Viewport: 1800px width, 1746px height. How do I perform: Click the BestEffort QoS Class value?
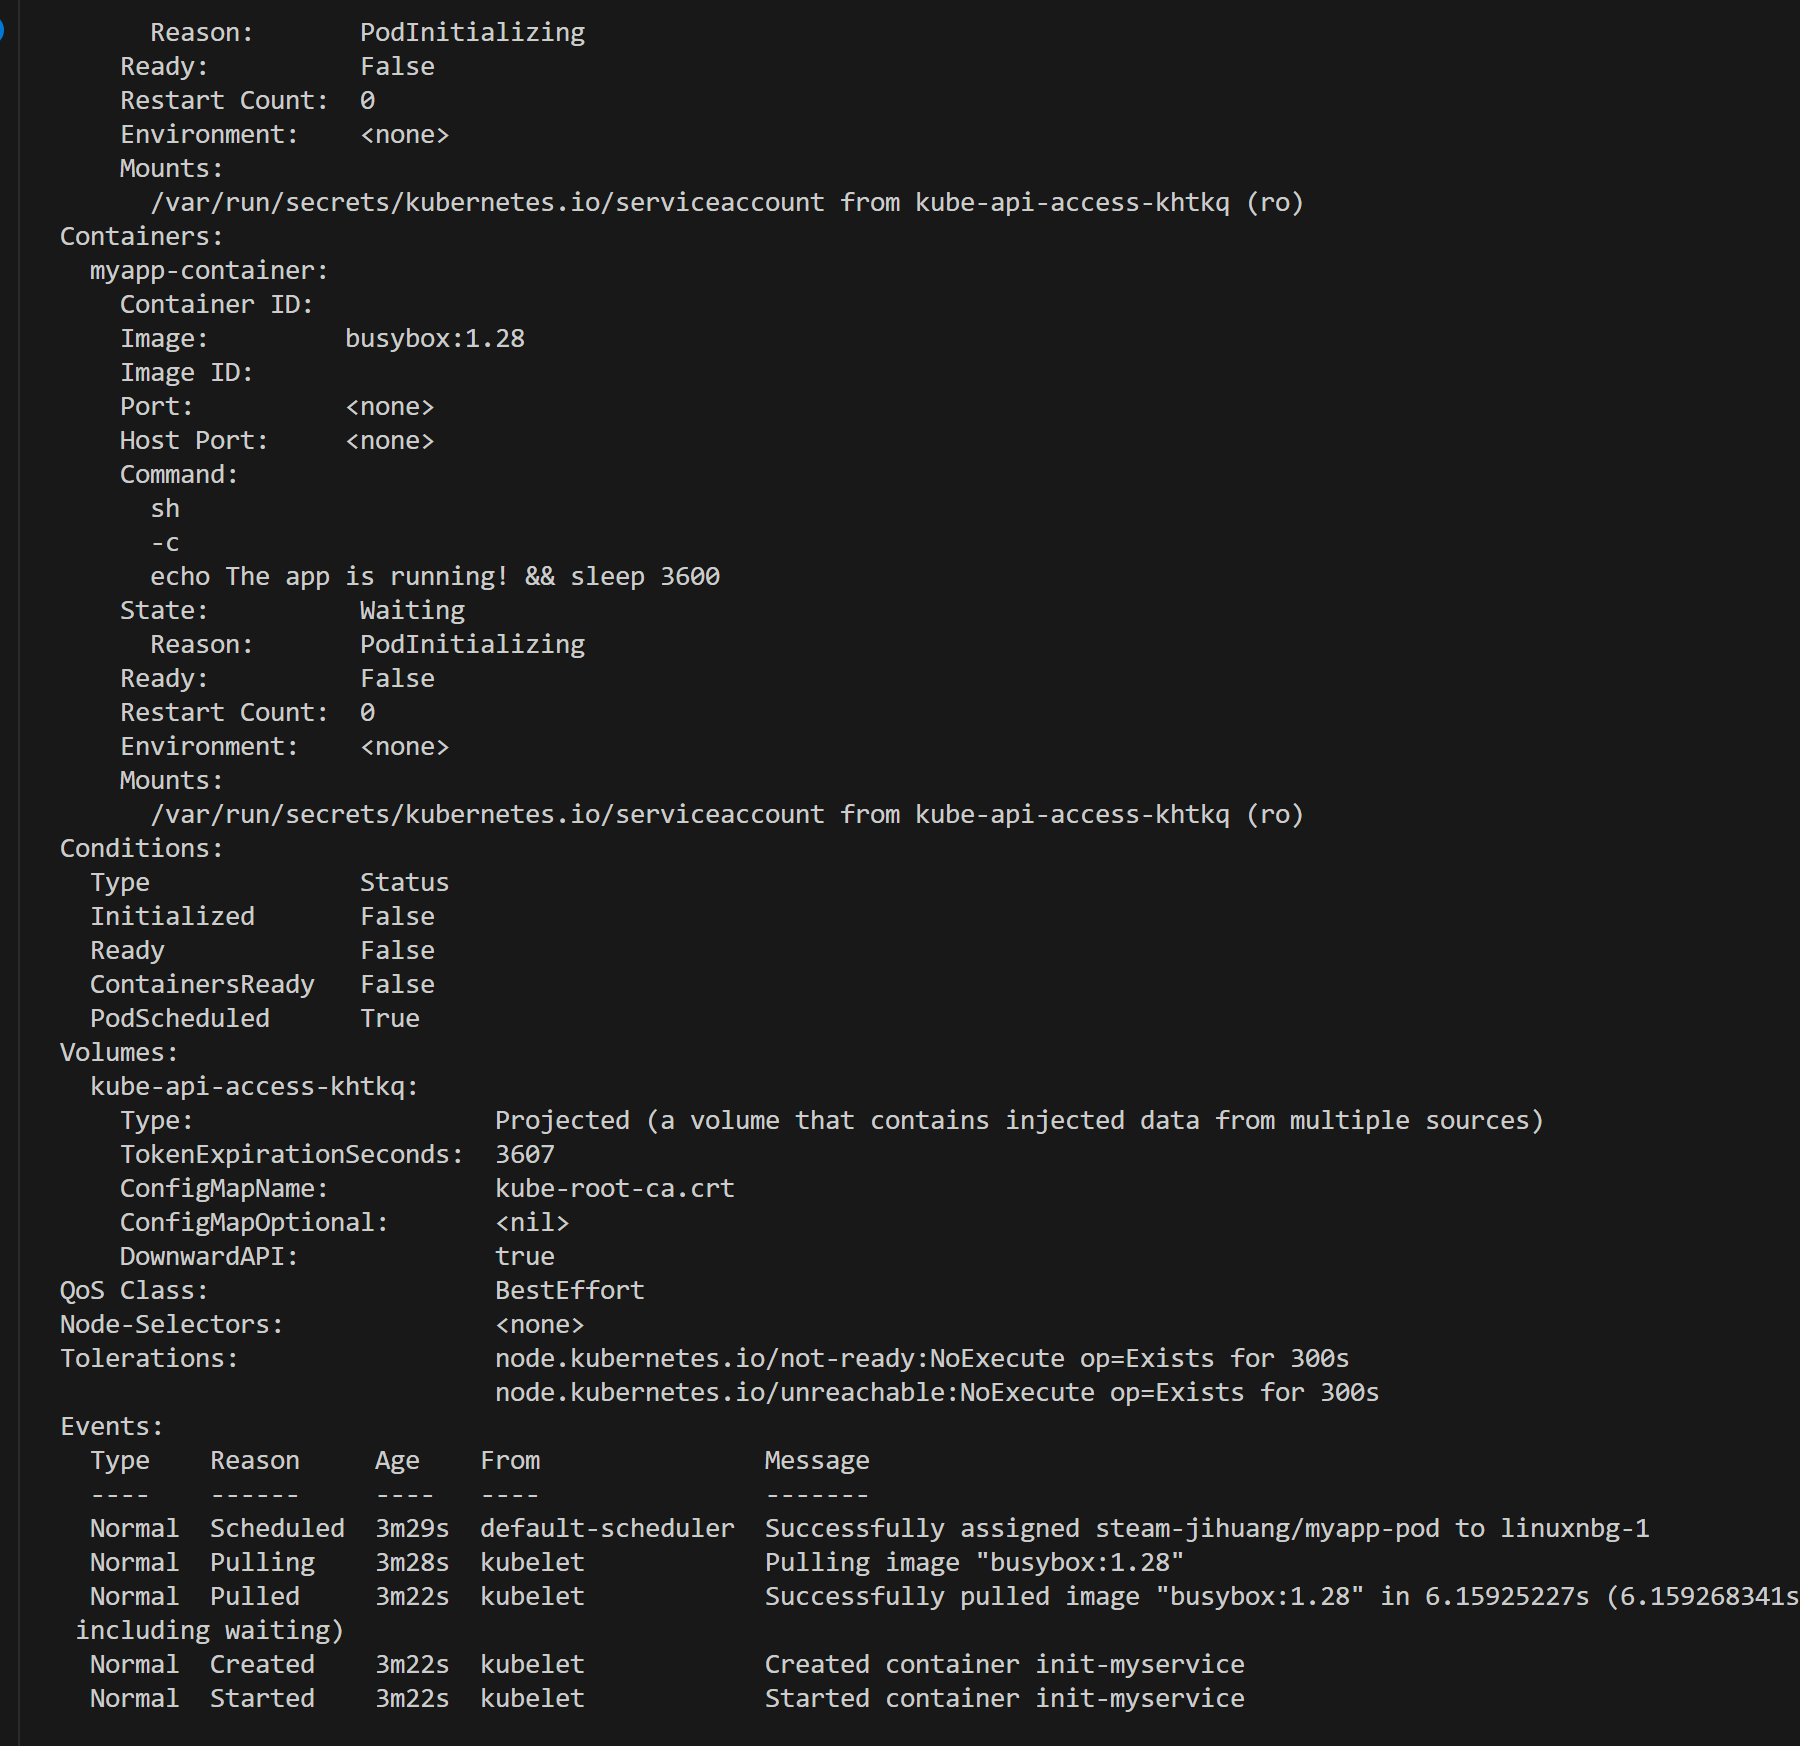pos(570,1291)
